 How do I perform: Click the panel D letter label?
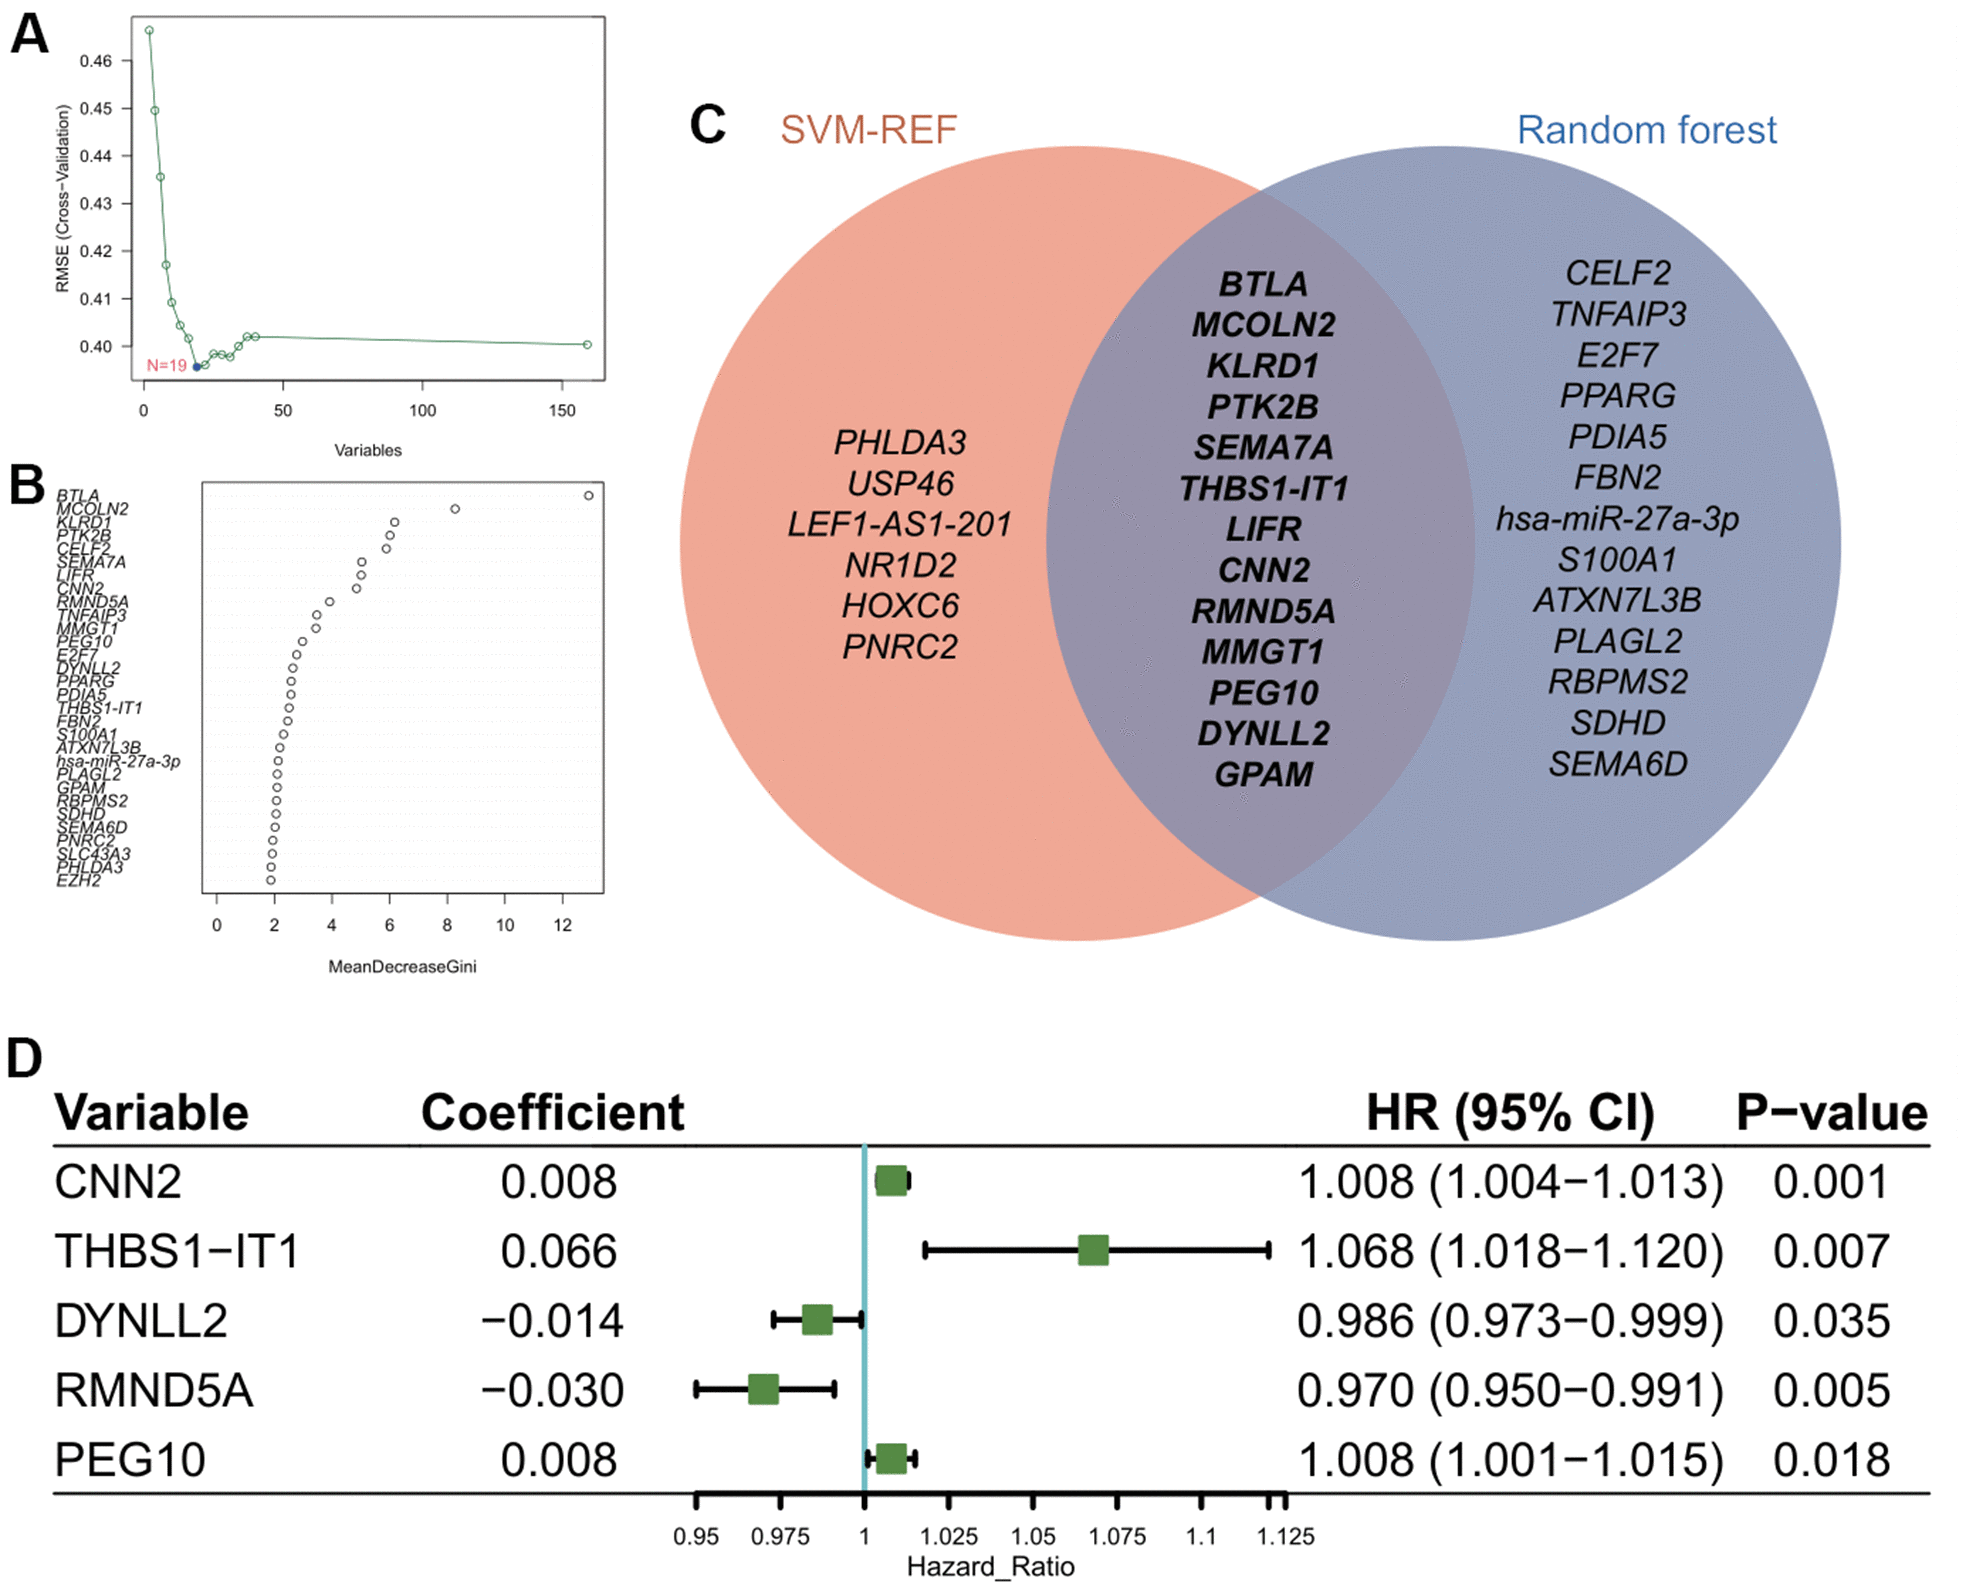25,1058
